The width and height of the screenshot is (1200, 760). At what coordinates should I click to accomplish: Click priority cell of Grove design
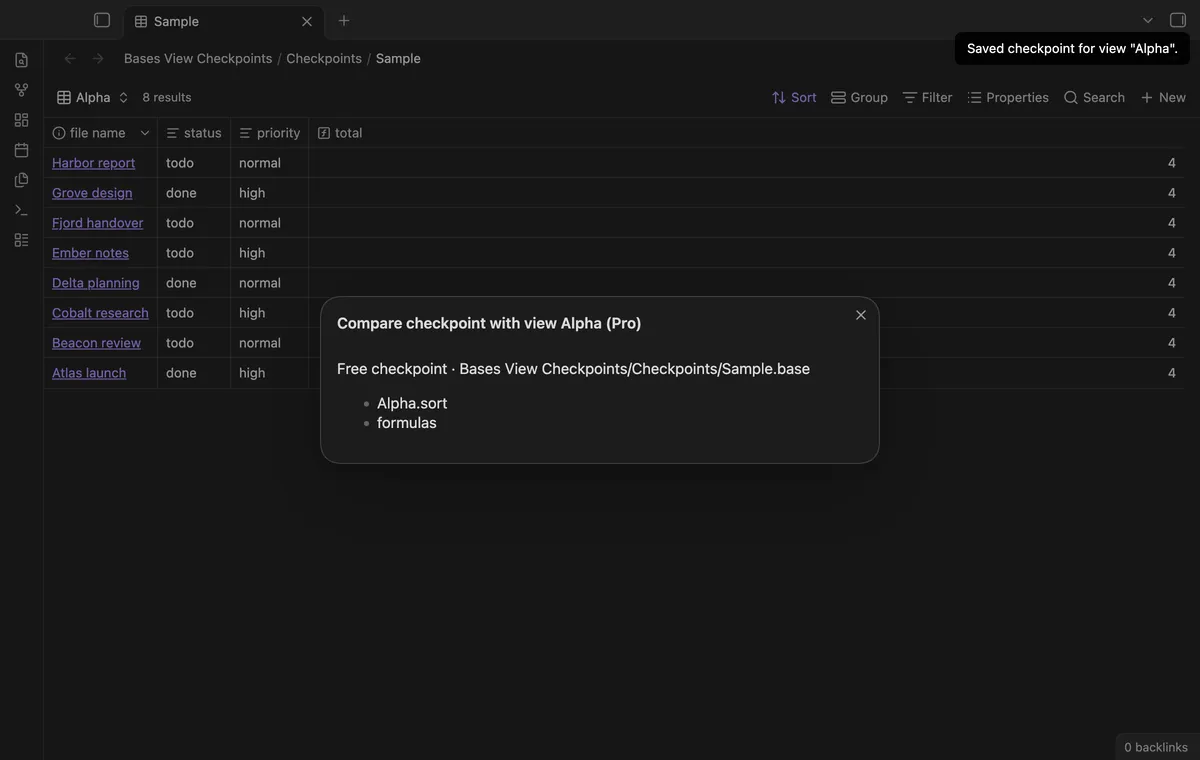coord(270,193)
